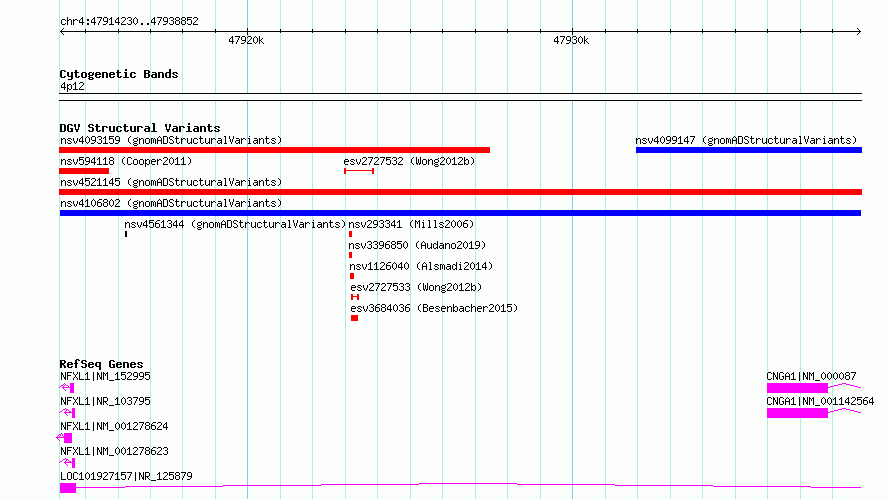Click the NFXL1|NM_001278624 label
Image resolution: width=890 pixels, height=499 pixels.
pos(114,426)
